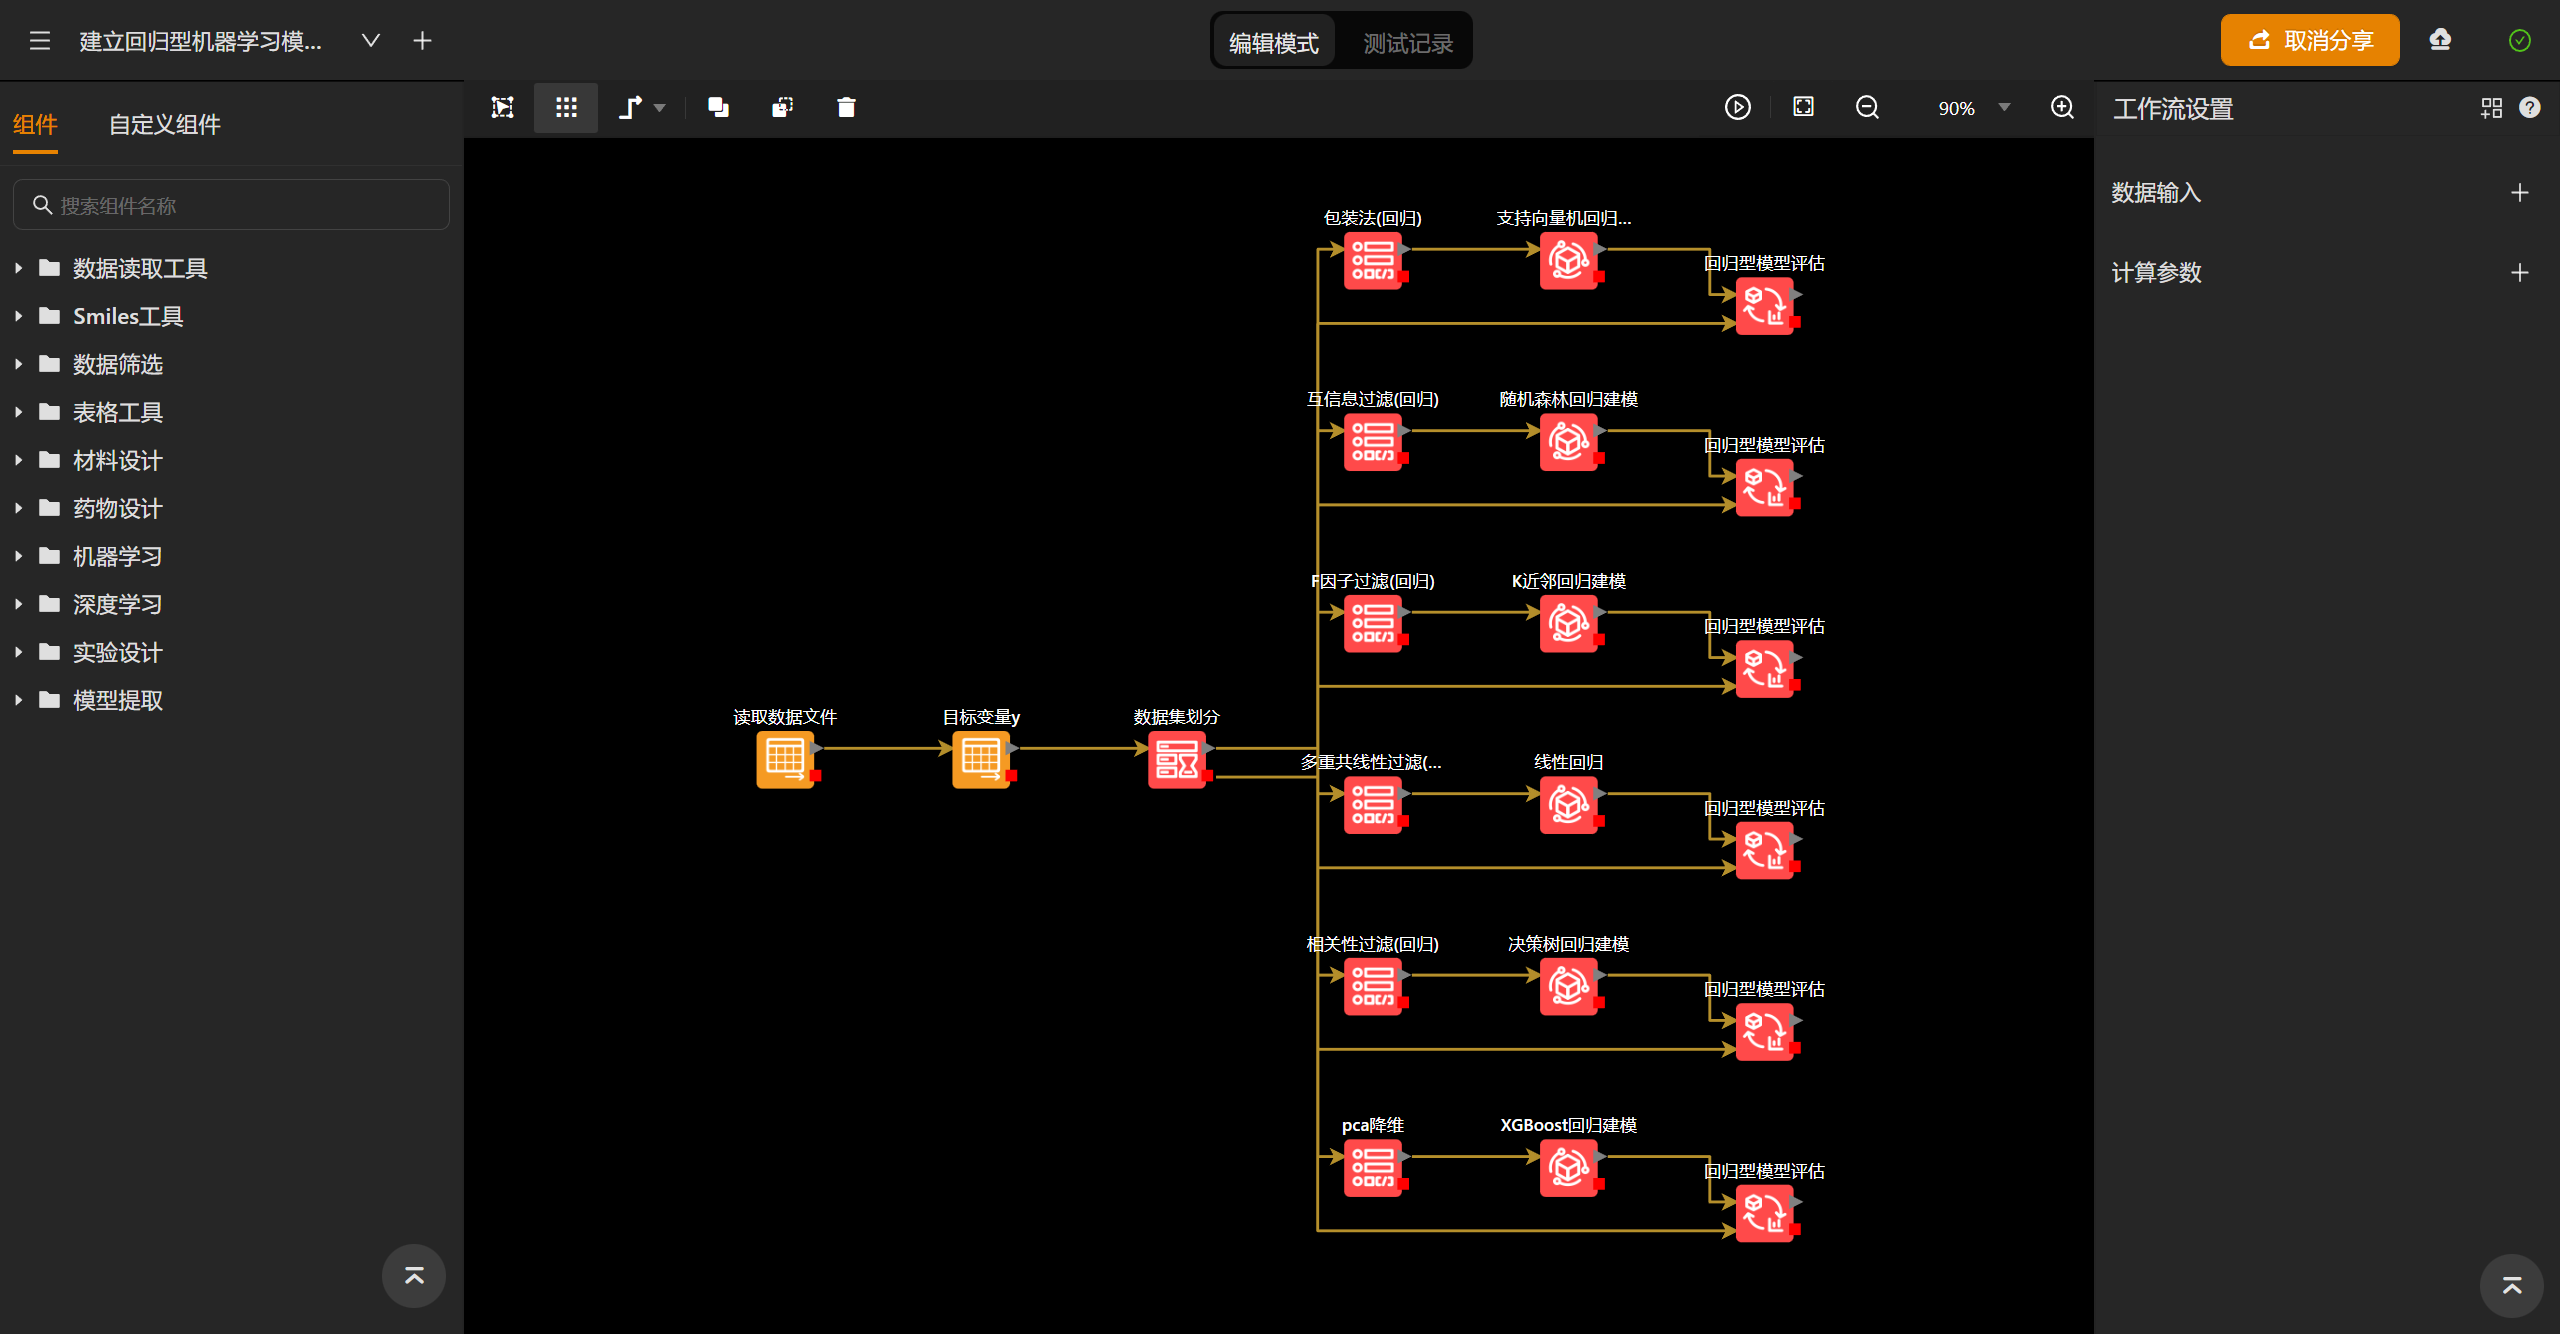
Task: Switch to 编辑模式 mode
Action: click(x=1274, y=42)
